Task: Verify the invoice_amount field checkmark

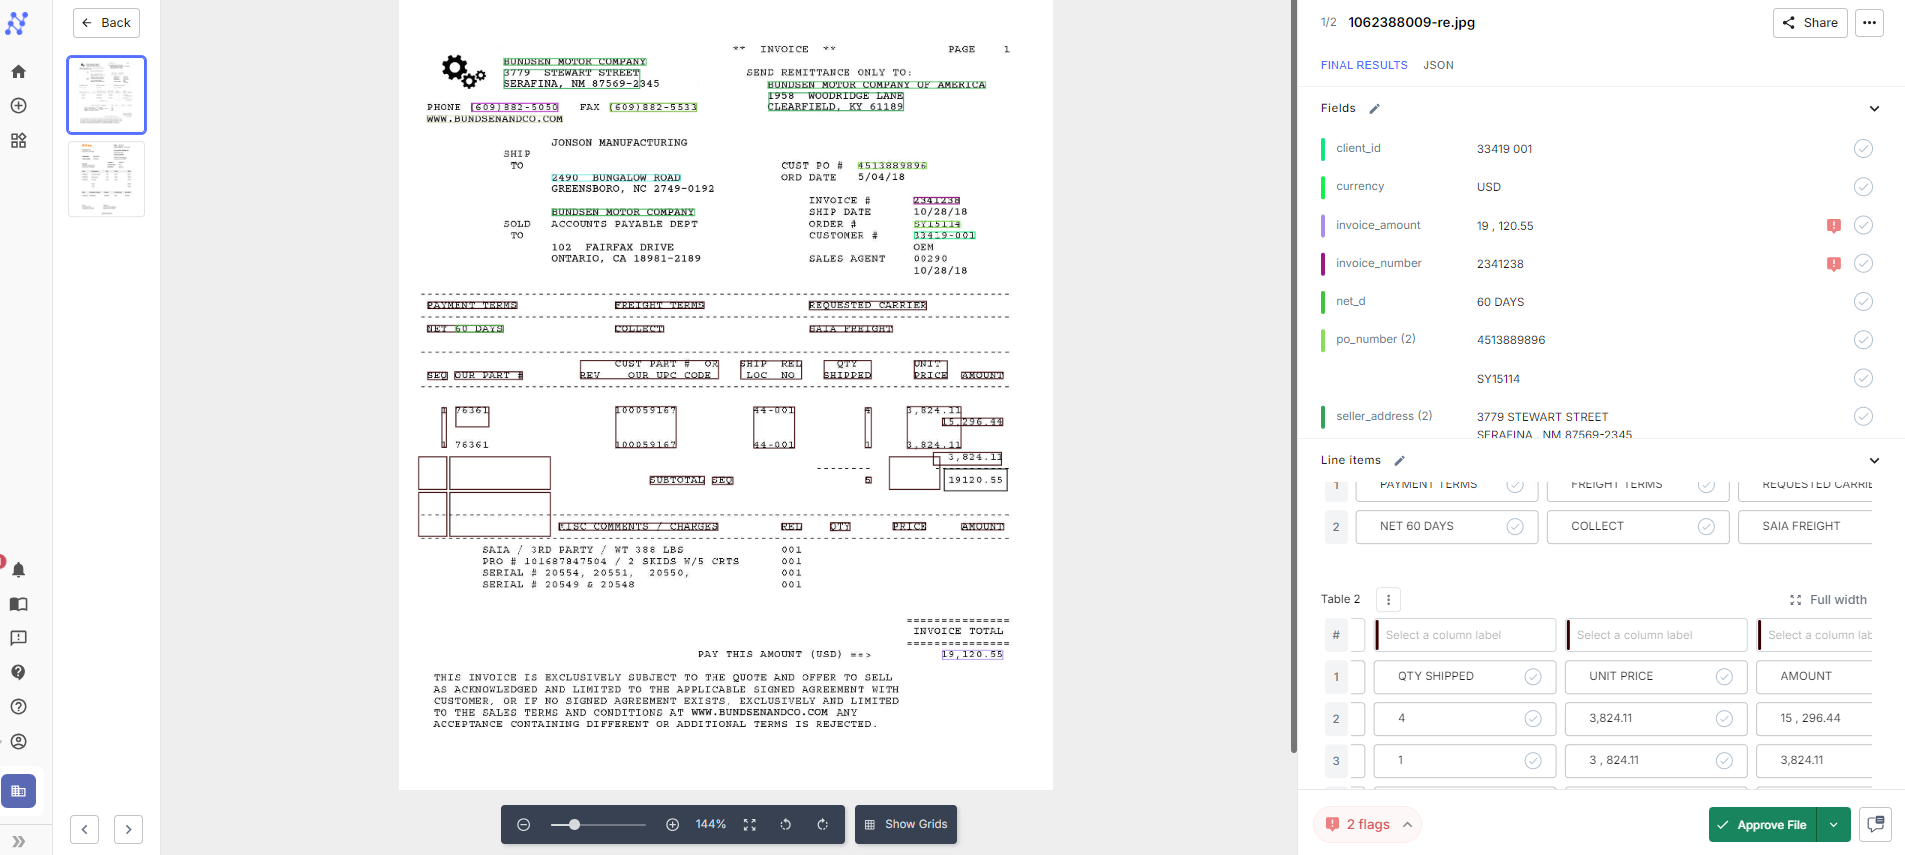Action: (1863, 225)
